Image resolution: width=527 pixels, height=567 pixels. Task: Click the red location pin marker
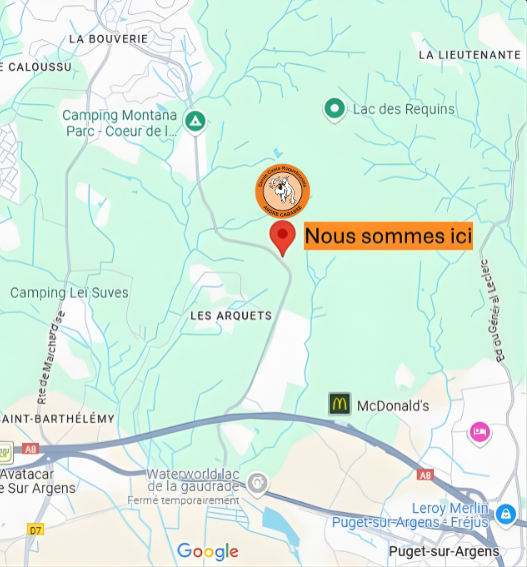[x=282, y=238]
